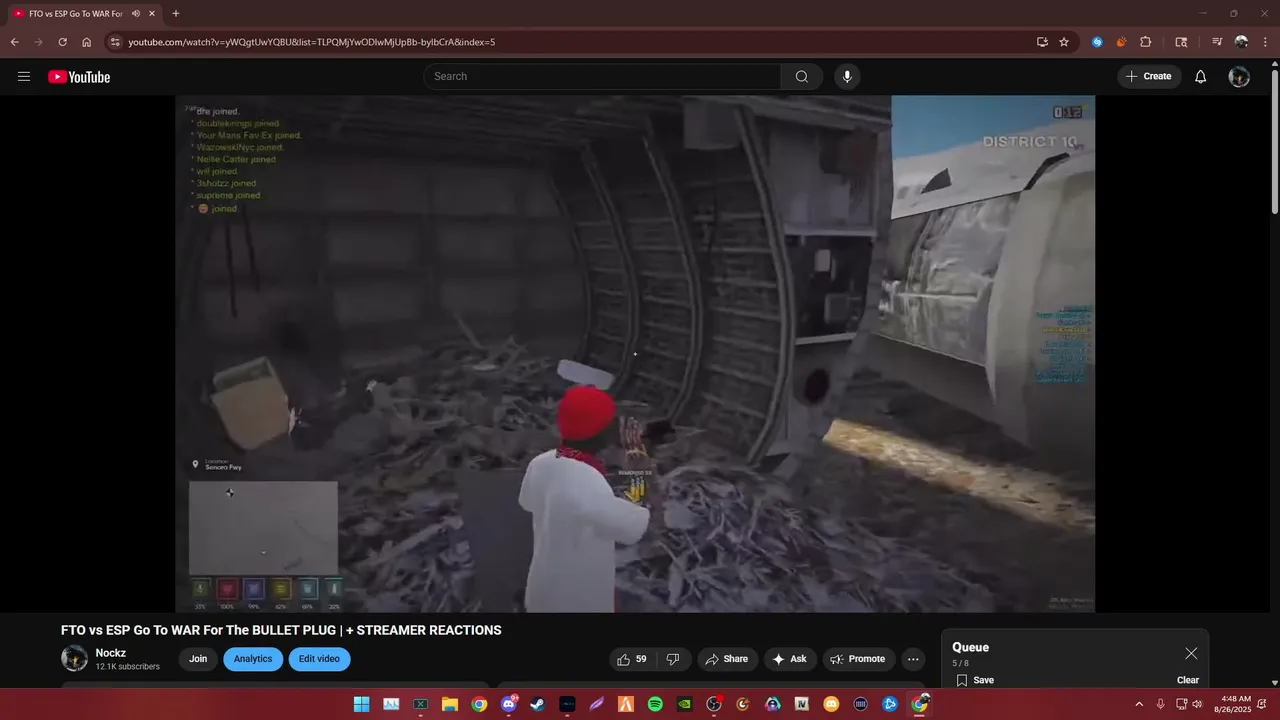Go to the YouTube home logo
Viewport: 1280px width, 720px height.
pos(79,77)
